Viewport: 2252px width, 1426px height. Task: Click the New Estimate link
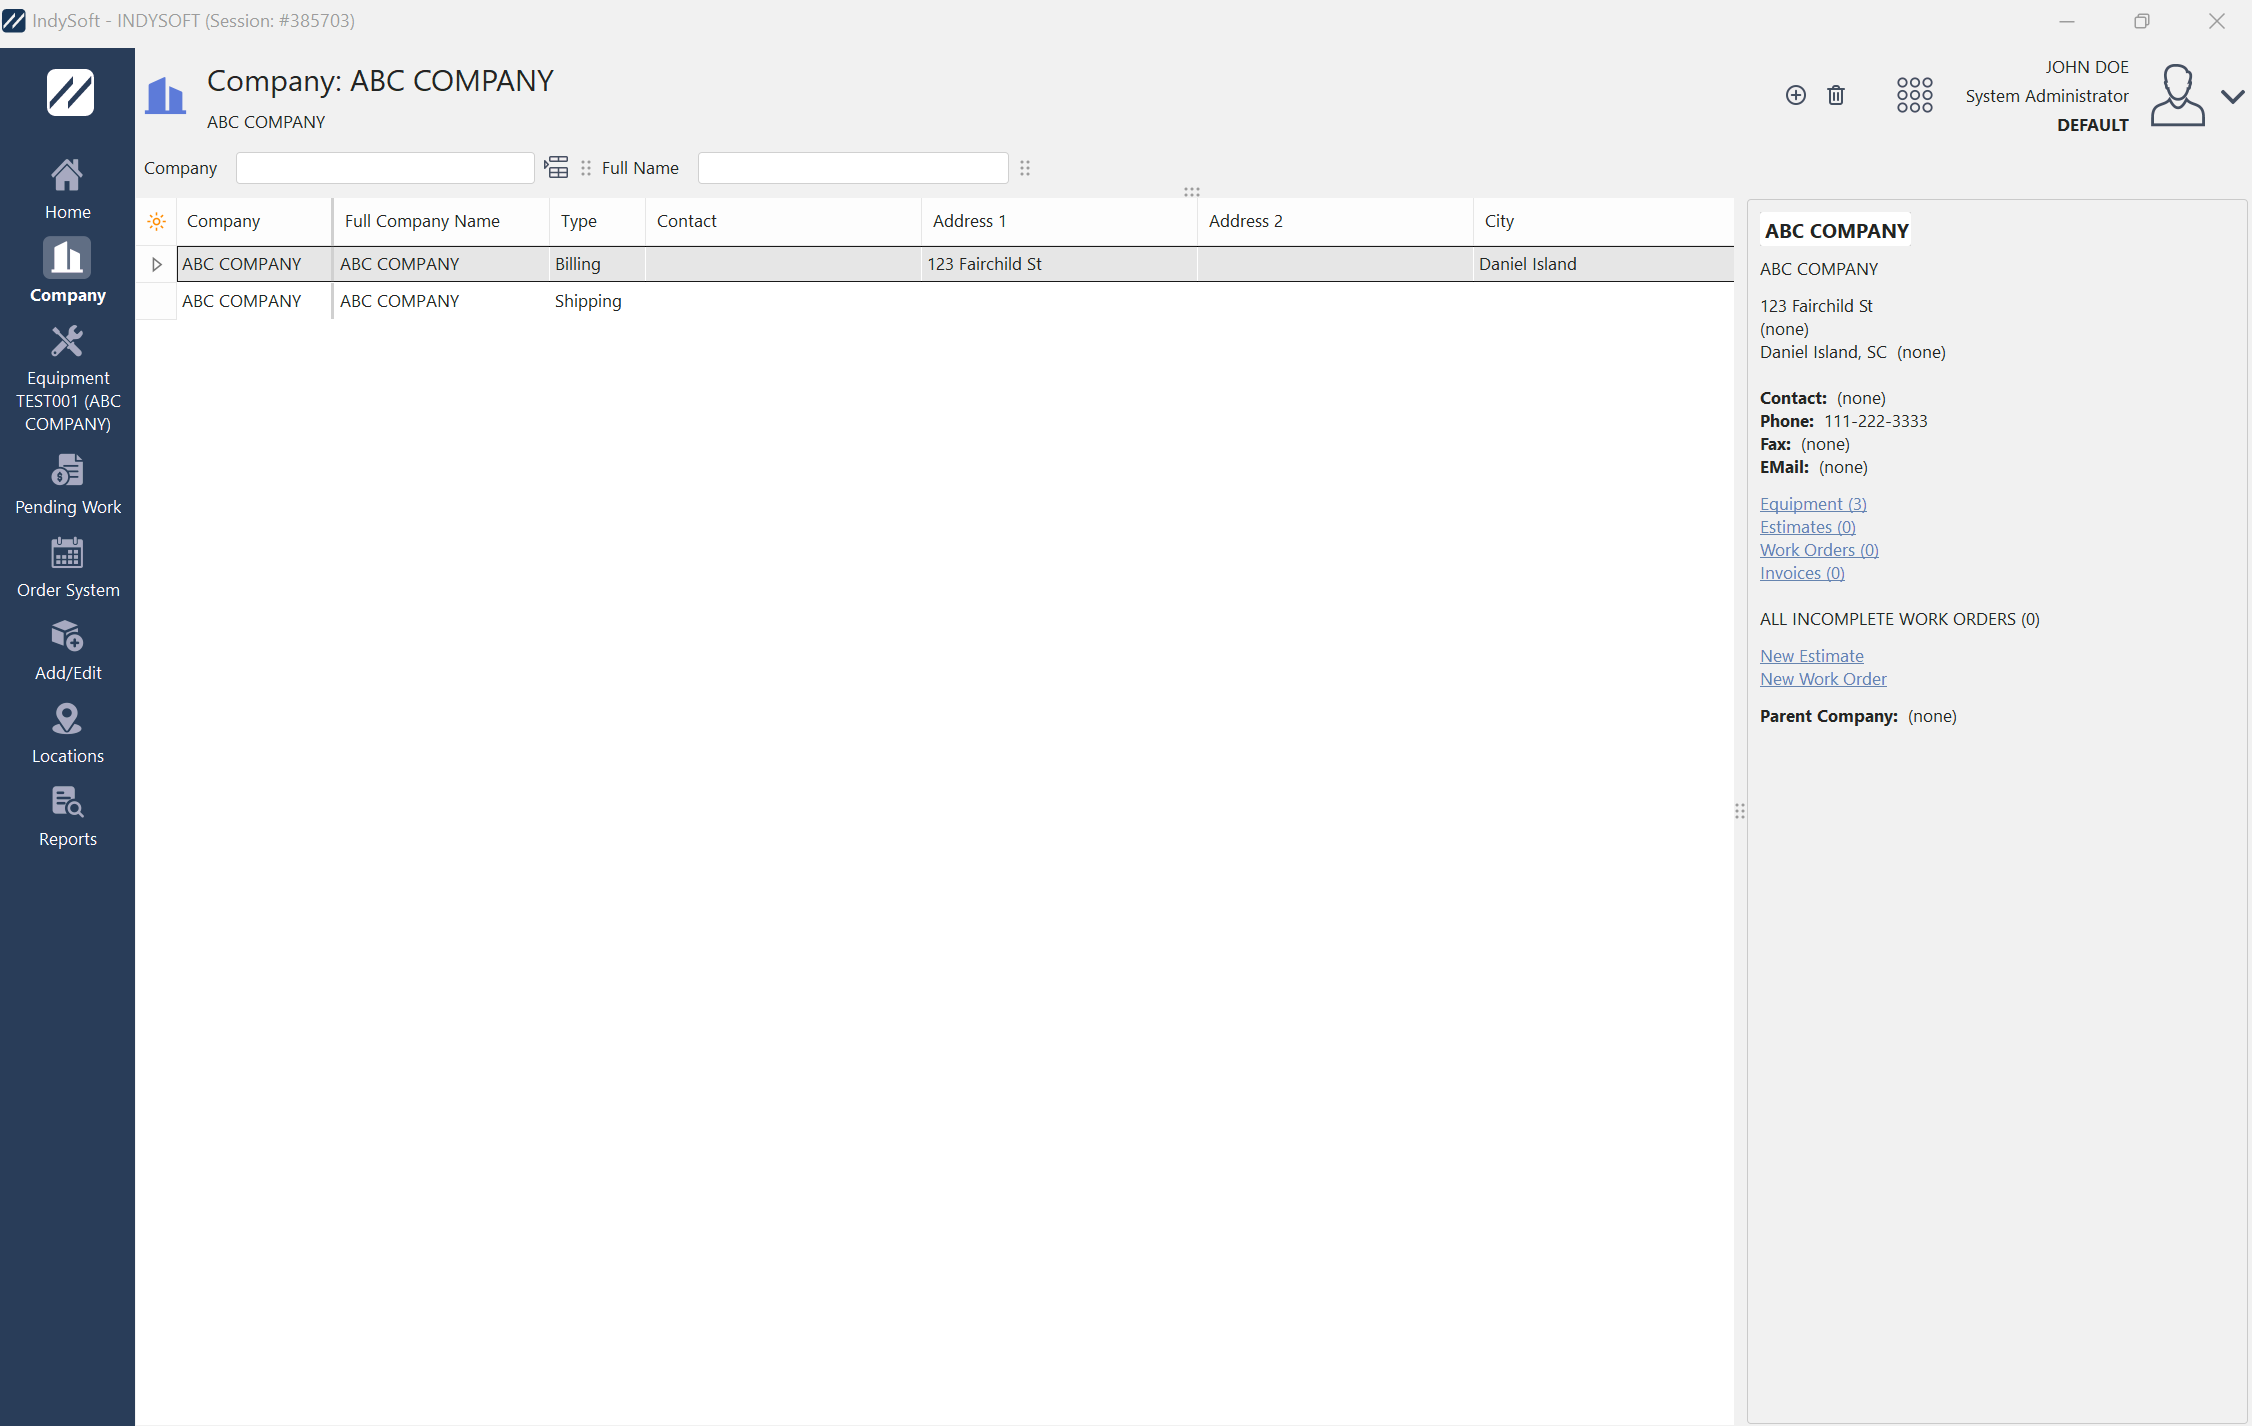(1812, 656)
